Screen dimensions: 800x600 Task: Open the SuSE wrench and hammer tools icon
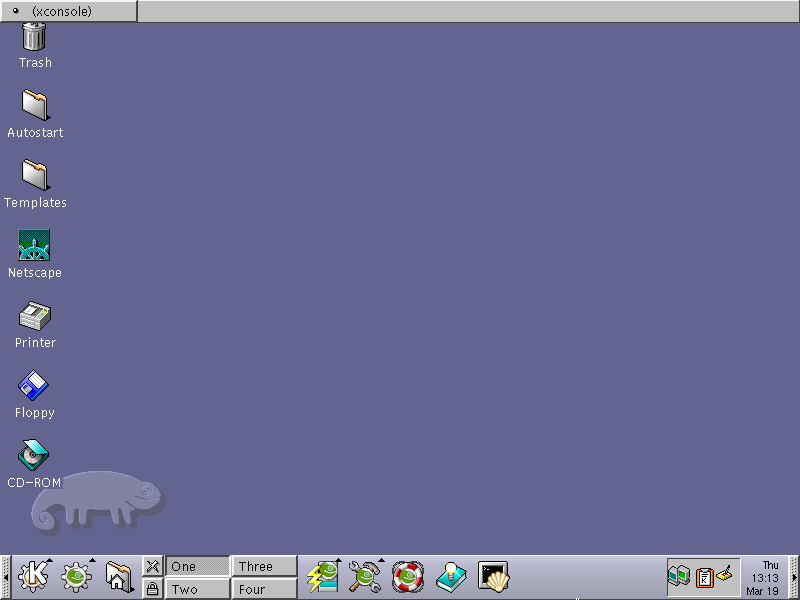(x=365, y=577)
